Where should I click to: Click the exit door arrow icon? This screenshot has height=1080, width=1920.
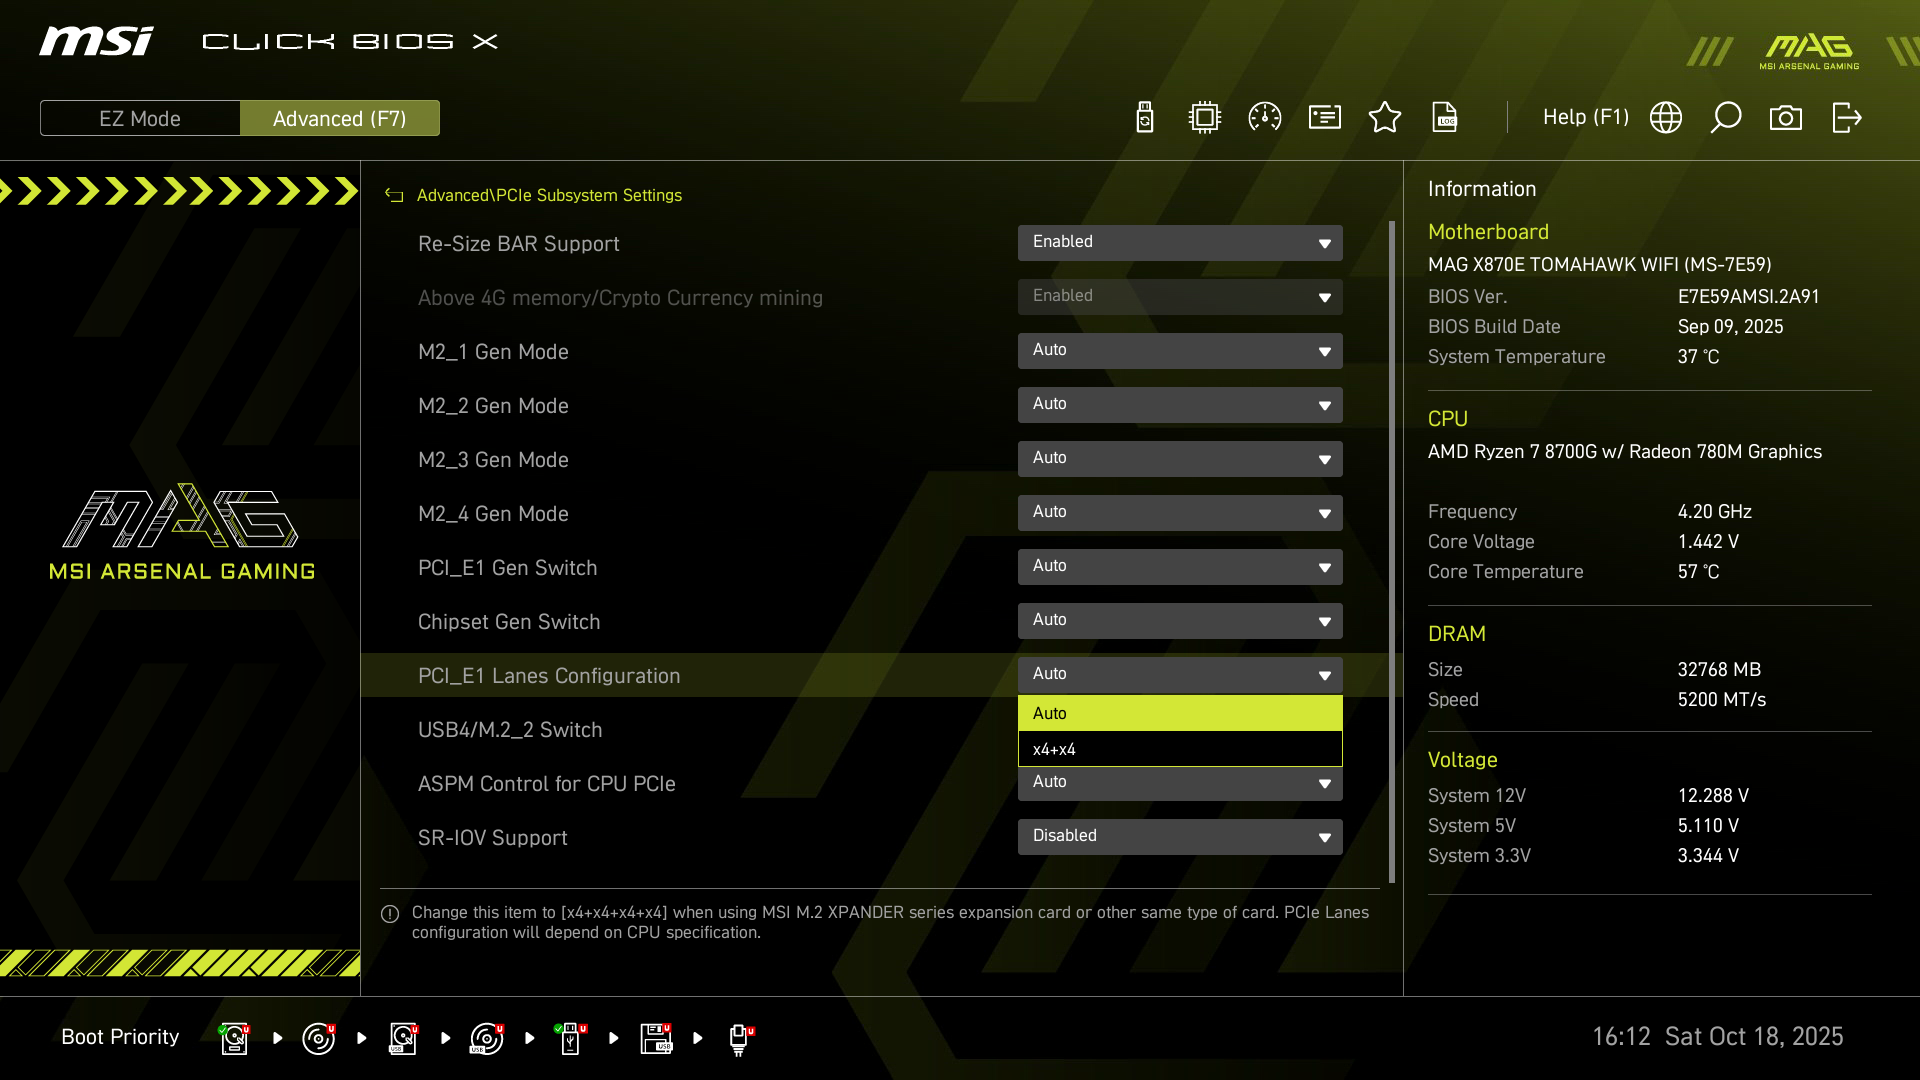[1846, 118]
